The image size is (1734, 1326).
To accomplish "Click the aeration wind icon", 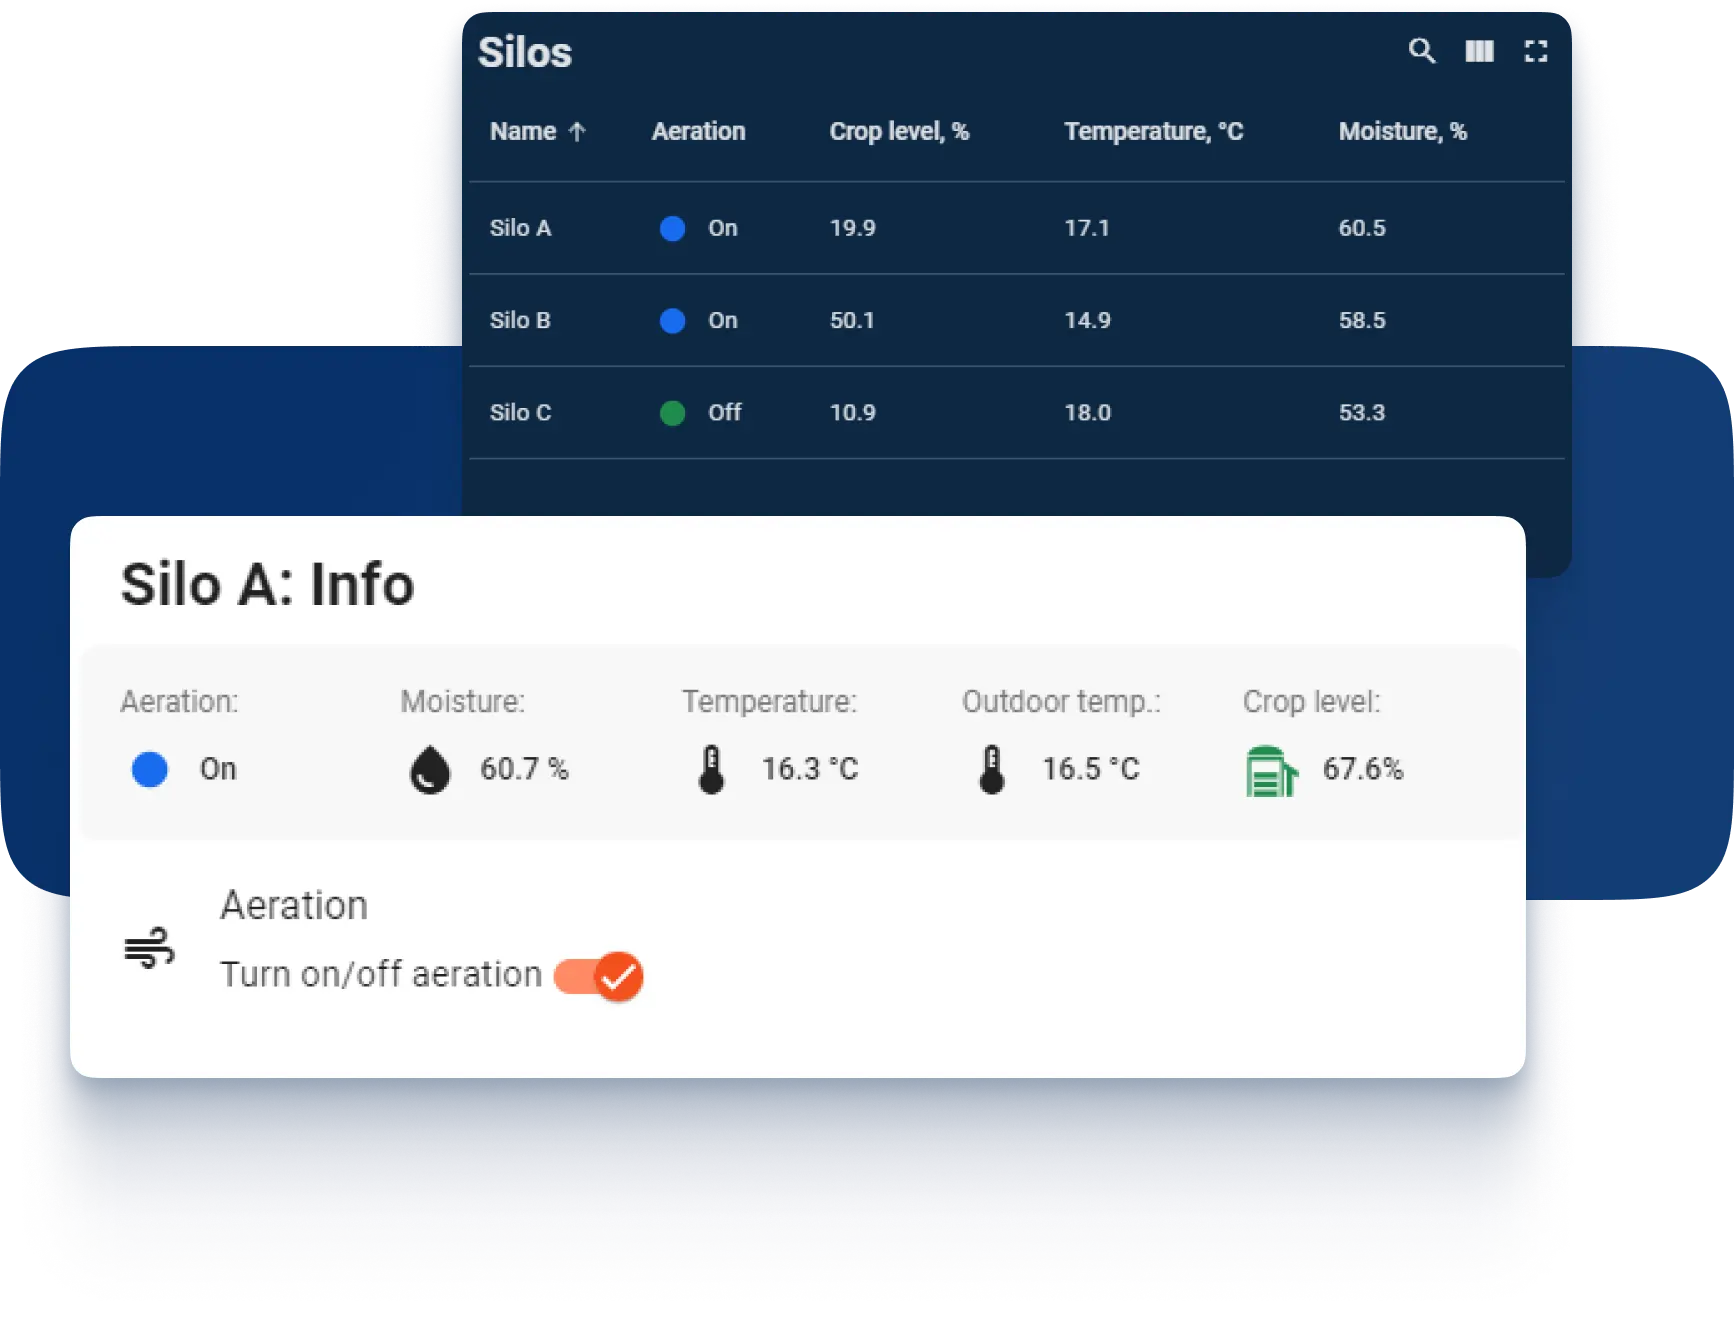I will point(149,948).
